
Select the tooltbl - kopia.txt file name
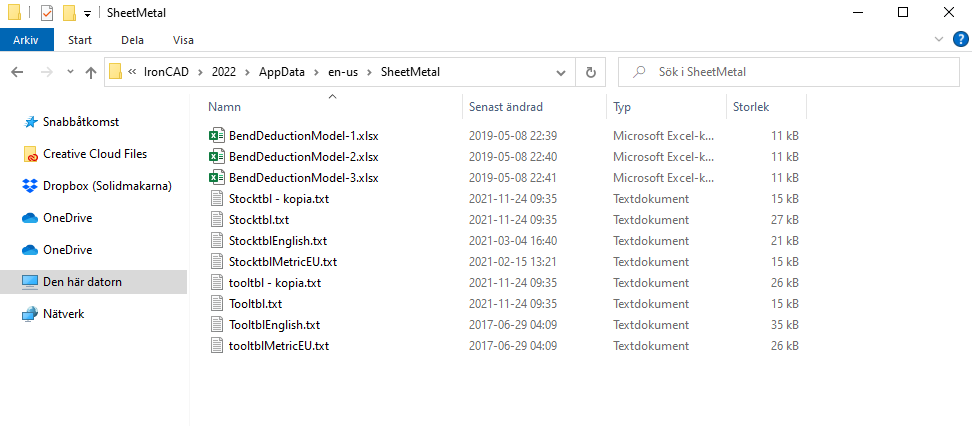[x=275, y=283]
